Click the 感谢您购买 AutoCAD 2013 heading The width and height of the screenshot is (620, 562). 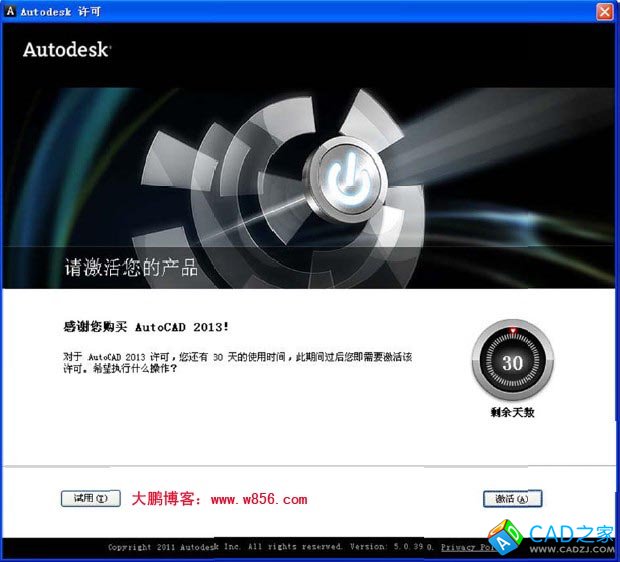(146, 327)
